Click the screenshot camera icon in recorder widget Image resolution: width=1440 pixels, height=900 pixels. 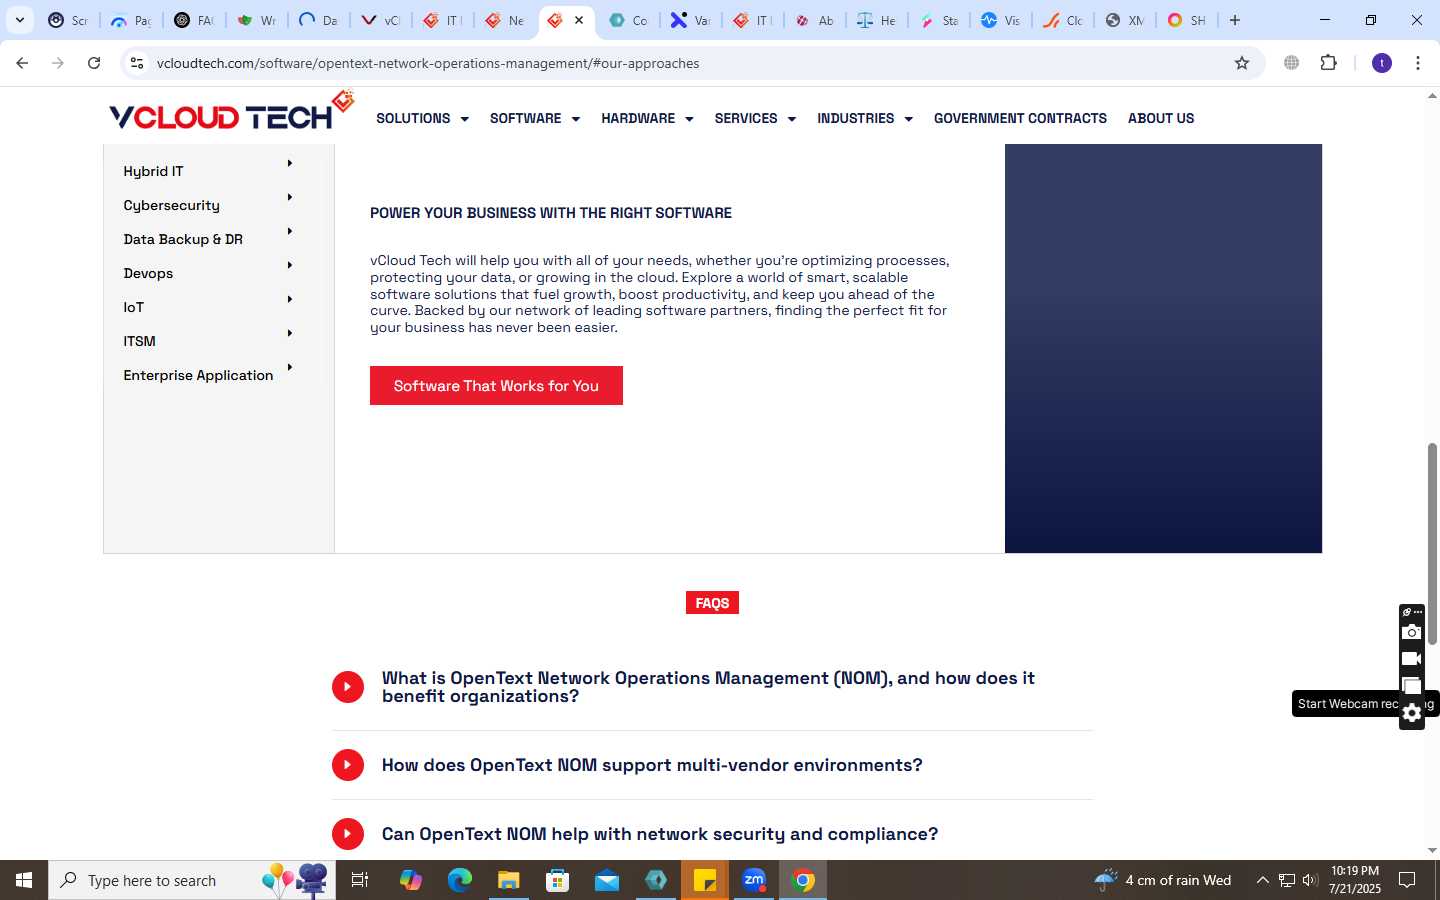(x=1411, y=632)
